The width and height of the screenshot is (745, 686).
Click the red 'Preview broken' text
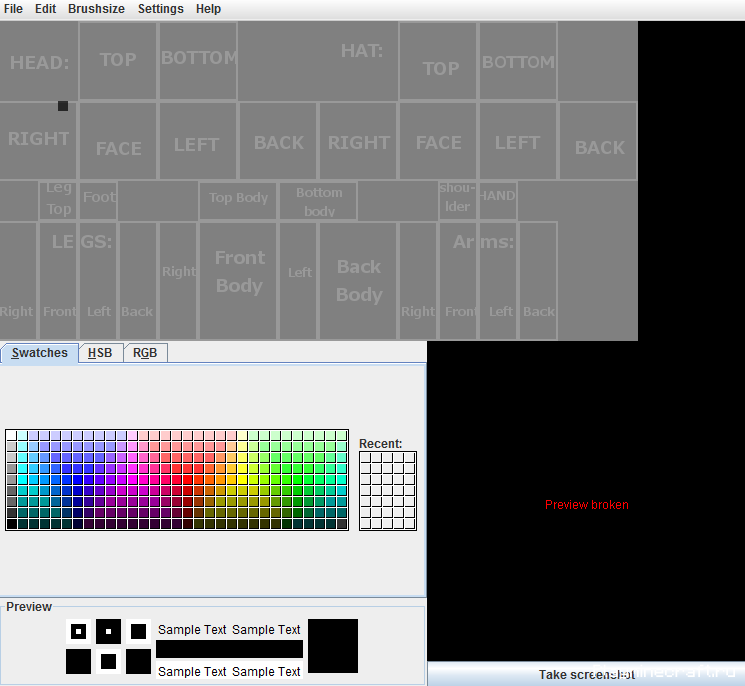click(x=586, y=505)
